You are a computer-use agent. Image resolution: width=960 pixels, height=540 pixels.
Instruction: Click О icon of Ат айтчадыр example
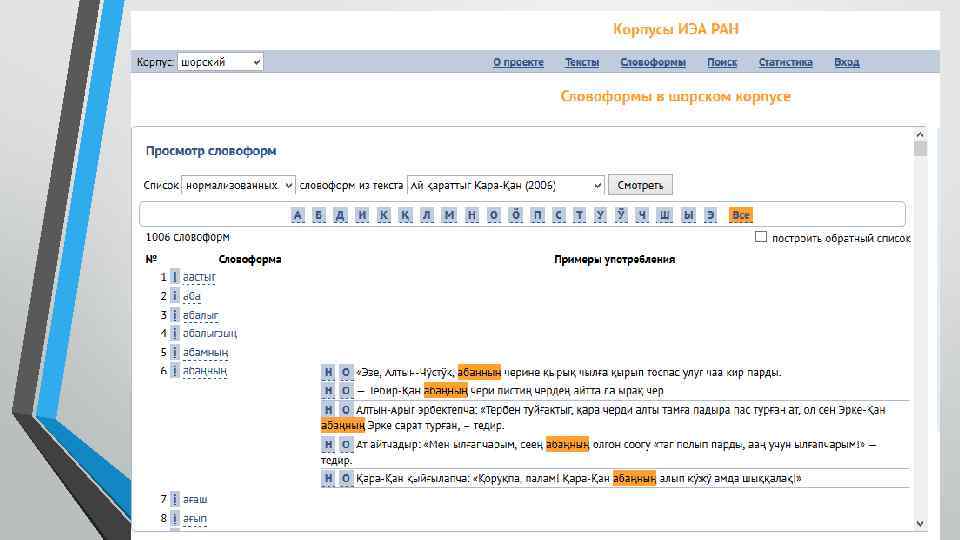[346, 444]
